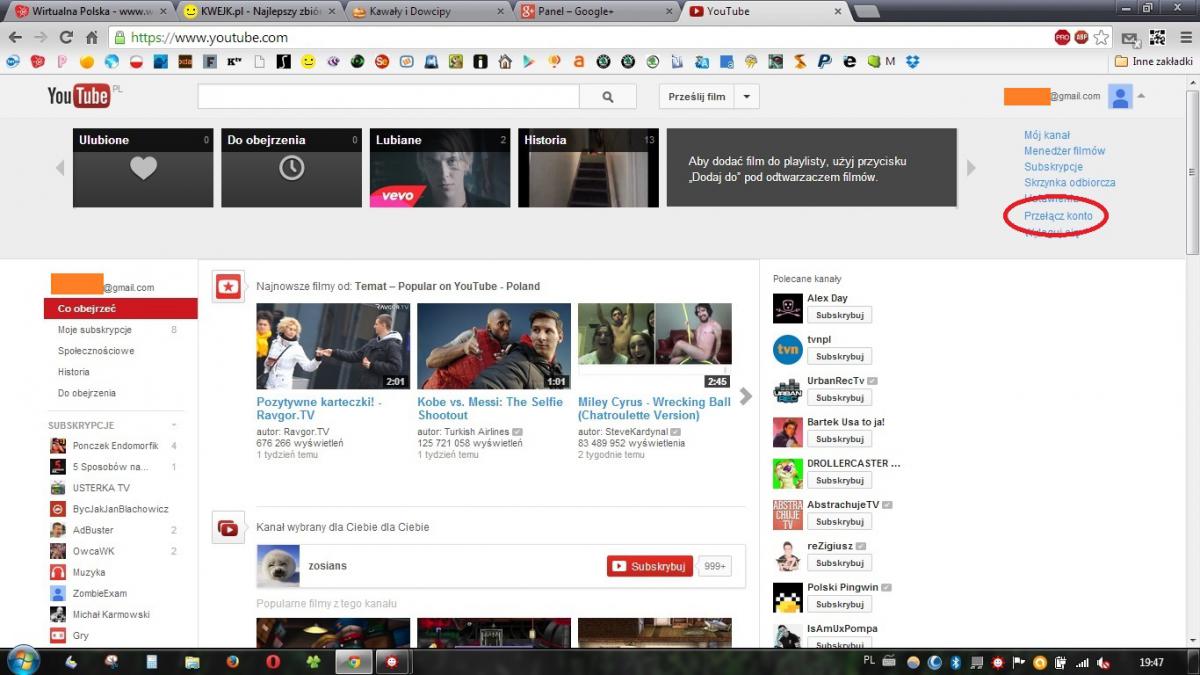The width and height of the screenshot is (1200, 675).
Task: Open the tvn channel avatar
Action: pos(788,349)
